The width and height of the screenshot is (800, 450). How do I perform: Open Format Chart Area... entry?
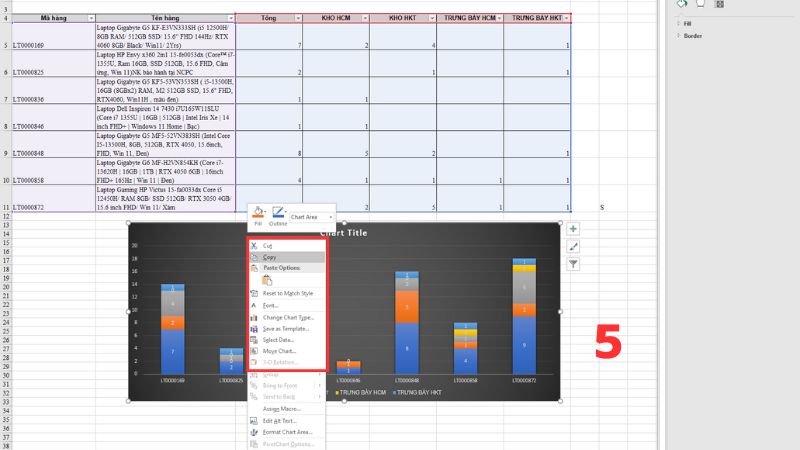click(287, 432)
